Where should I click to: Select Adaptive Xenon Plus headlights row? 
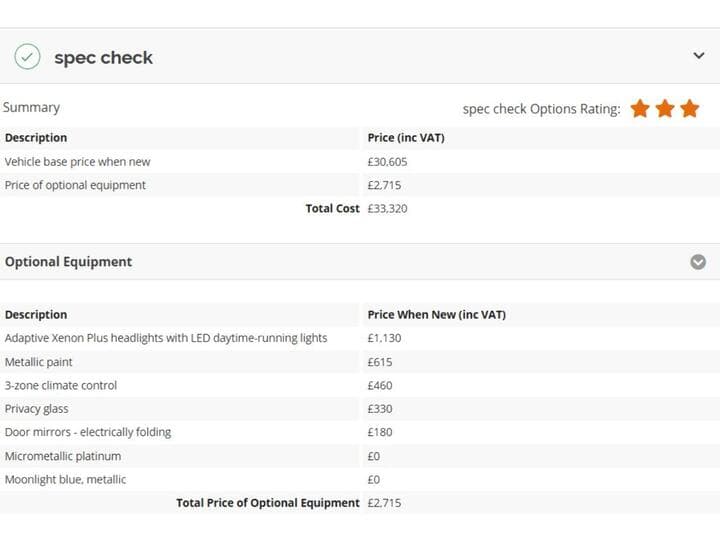360,338
